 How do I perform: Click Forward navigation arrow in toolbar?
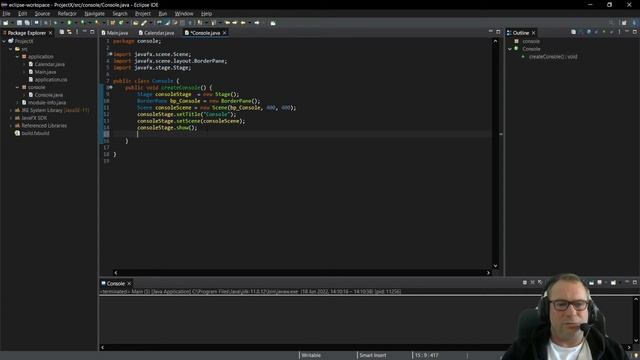(257, 23)
